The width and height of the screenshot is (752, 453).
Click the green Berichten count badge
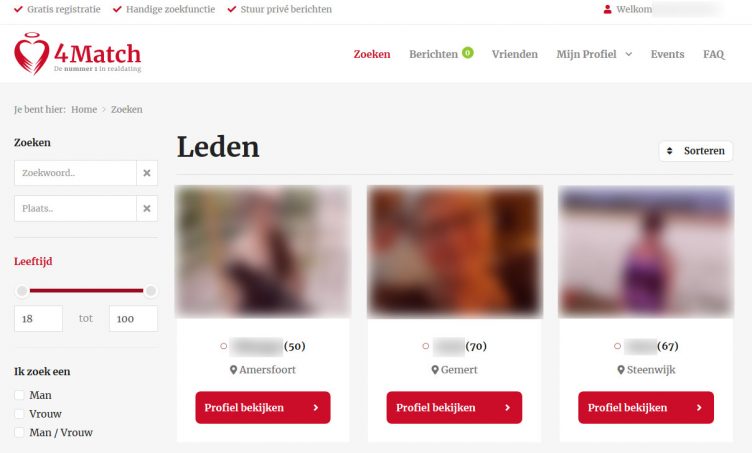click(x=468, y=52)
